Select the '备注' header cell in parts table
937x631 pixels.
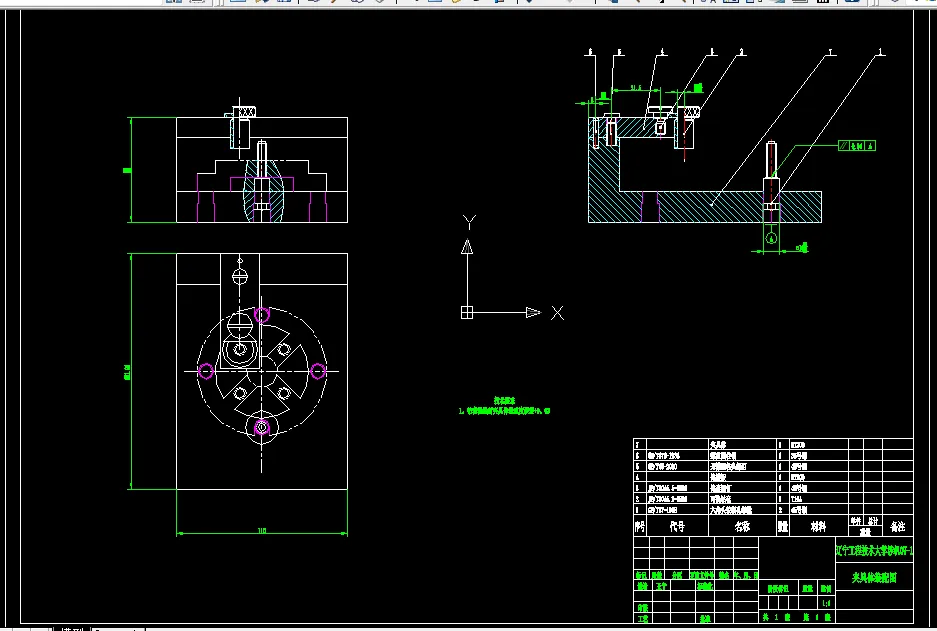click(898, 526)
